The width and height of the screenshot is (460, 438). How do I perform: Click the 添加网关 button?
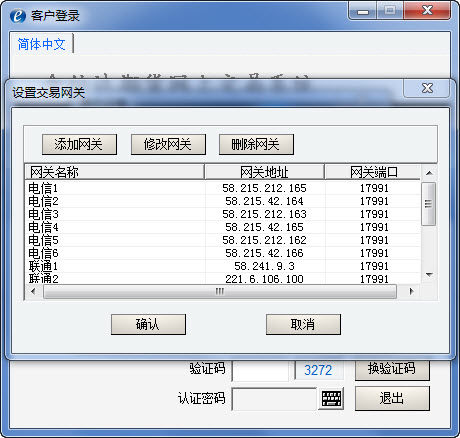[x=79, y=144]
